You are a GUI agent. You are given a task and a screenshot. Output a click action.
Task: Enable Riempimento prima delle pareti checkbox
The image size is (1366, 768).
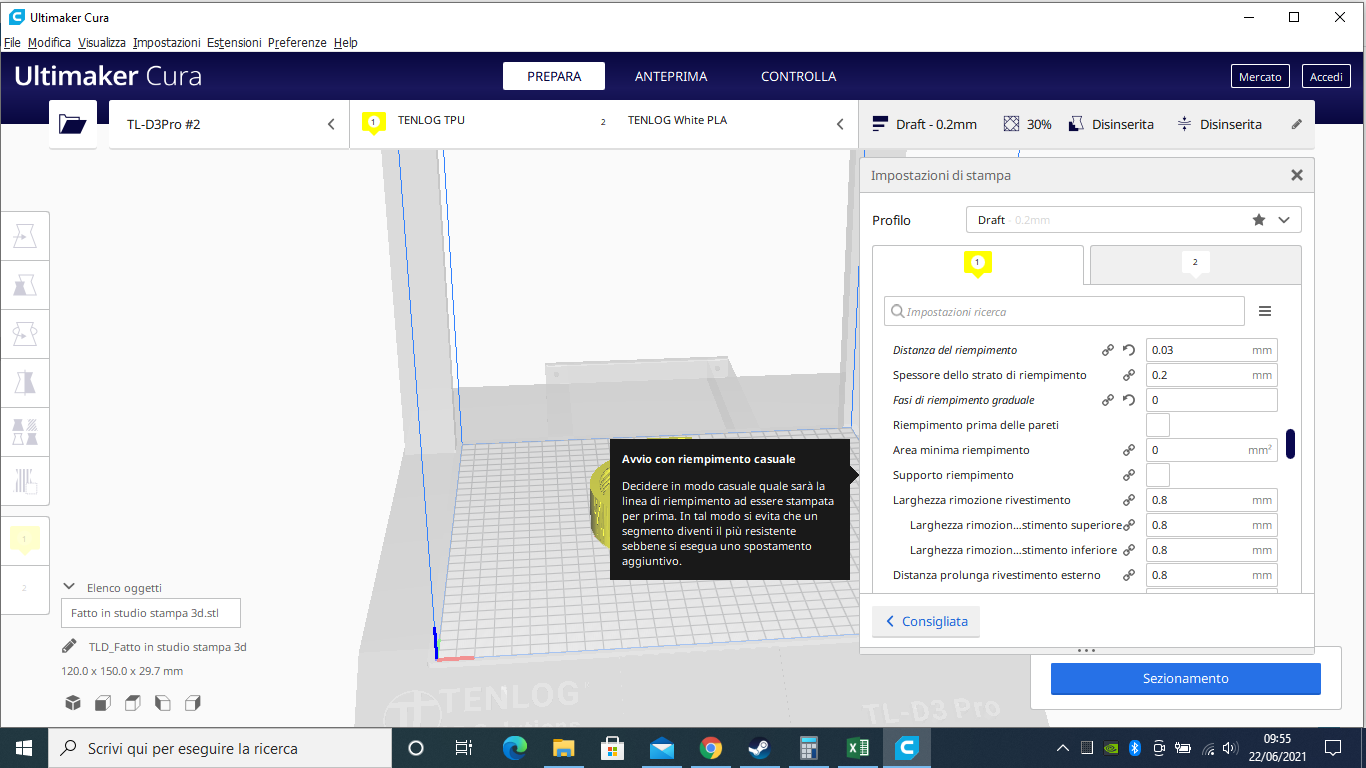(1158, 425)
